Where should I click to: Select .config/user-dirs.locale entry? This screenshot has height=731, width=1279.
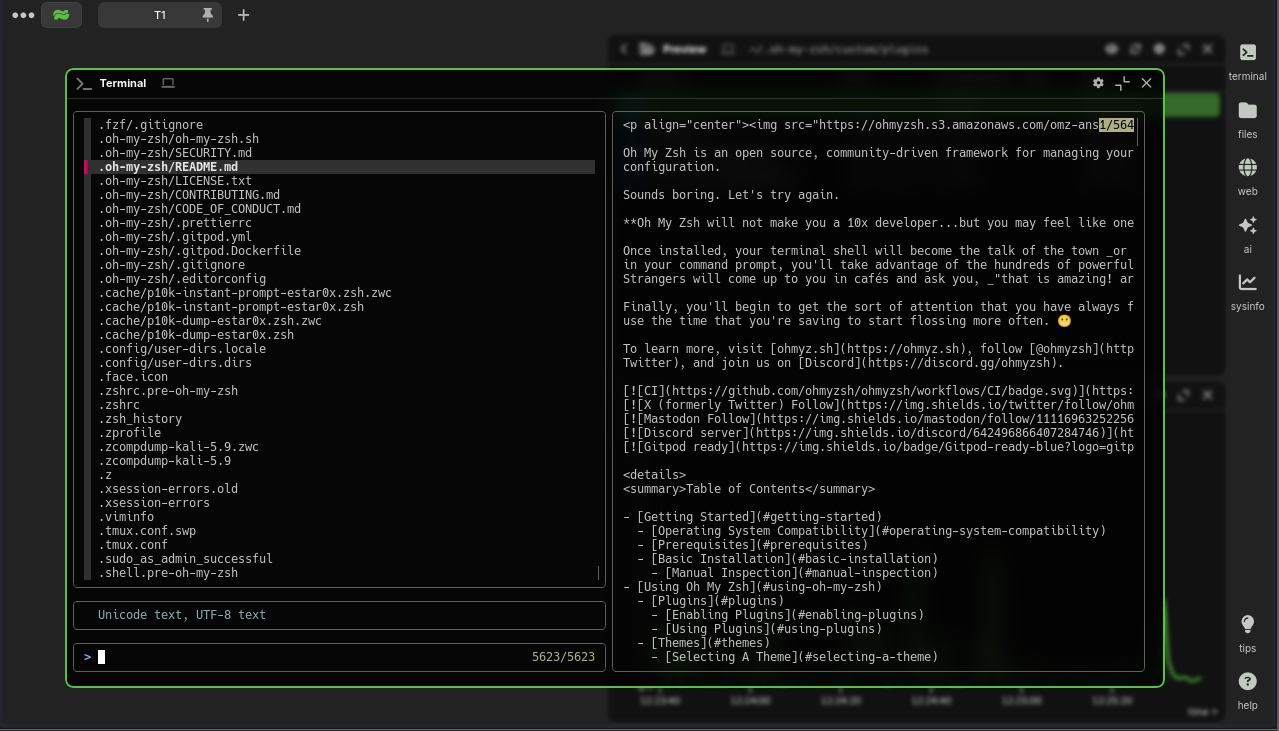pos(182,349)
